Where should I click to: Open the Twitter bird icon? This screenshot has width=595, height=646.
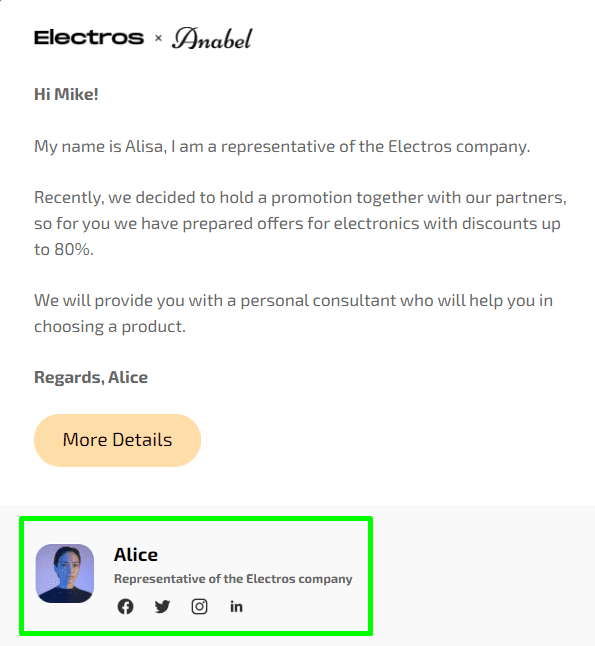coord(162,606)
